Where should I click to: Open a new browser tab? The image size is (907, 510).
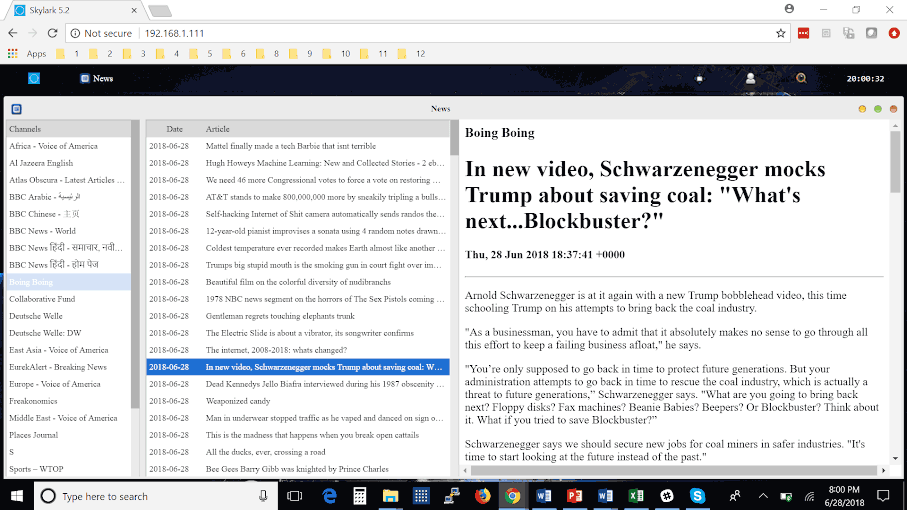pyautogui.click(x=160, y=10)
